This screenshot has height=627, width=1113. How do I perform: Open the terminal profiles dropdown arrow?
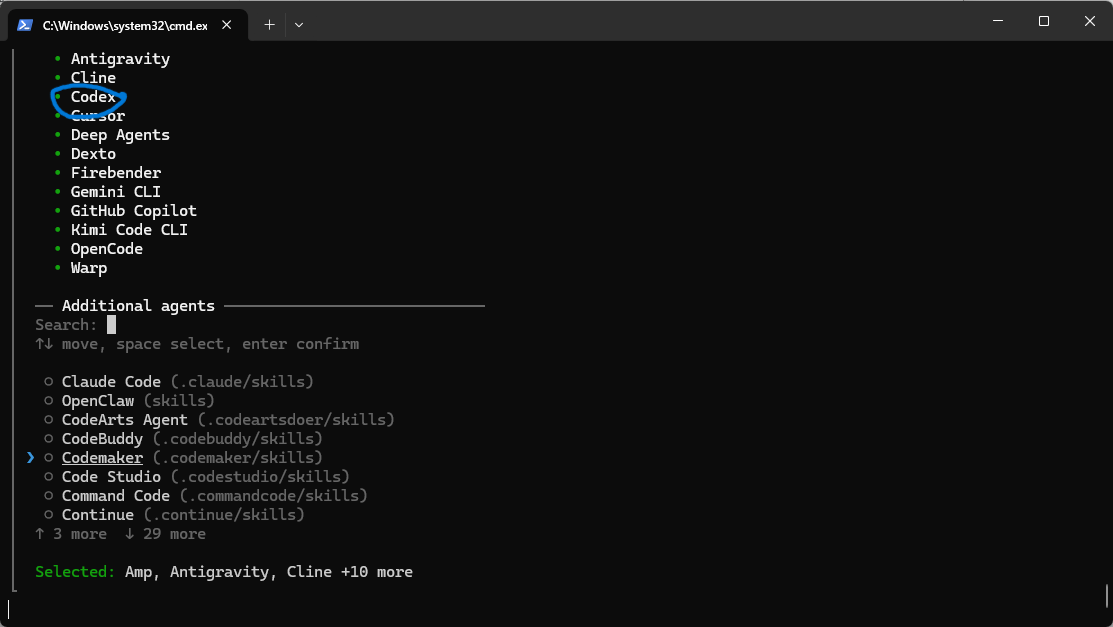299,25
